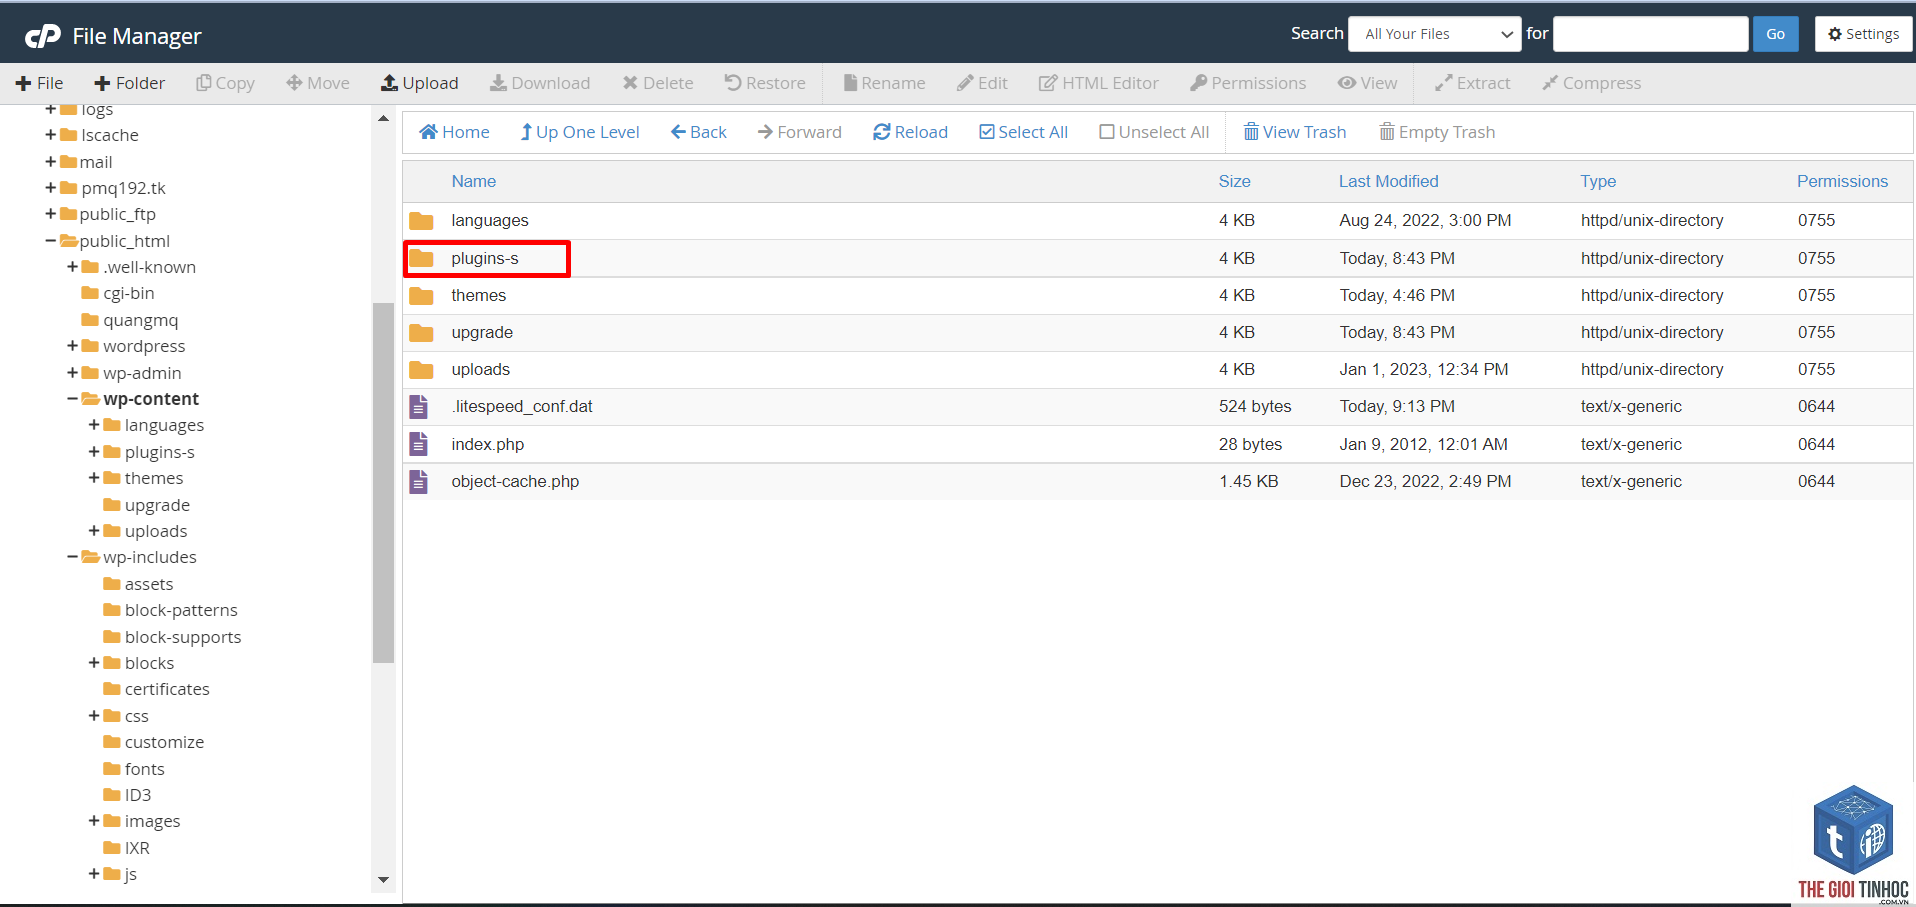Expand the lscache tree folder
The height and width of the screenshot is (907, 1916).
click(x=50, y=135)
